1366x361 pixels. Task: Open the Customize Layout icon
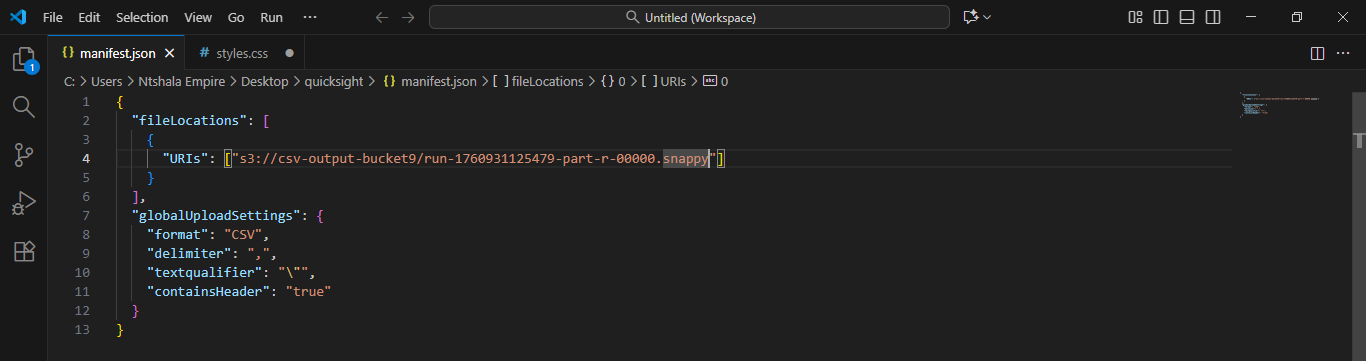[1135, 17]
